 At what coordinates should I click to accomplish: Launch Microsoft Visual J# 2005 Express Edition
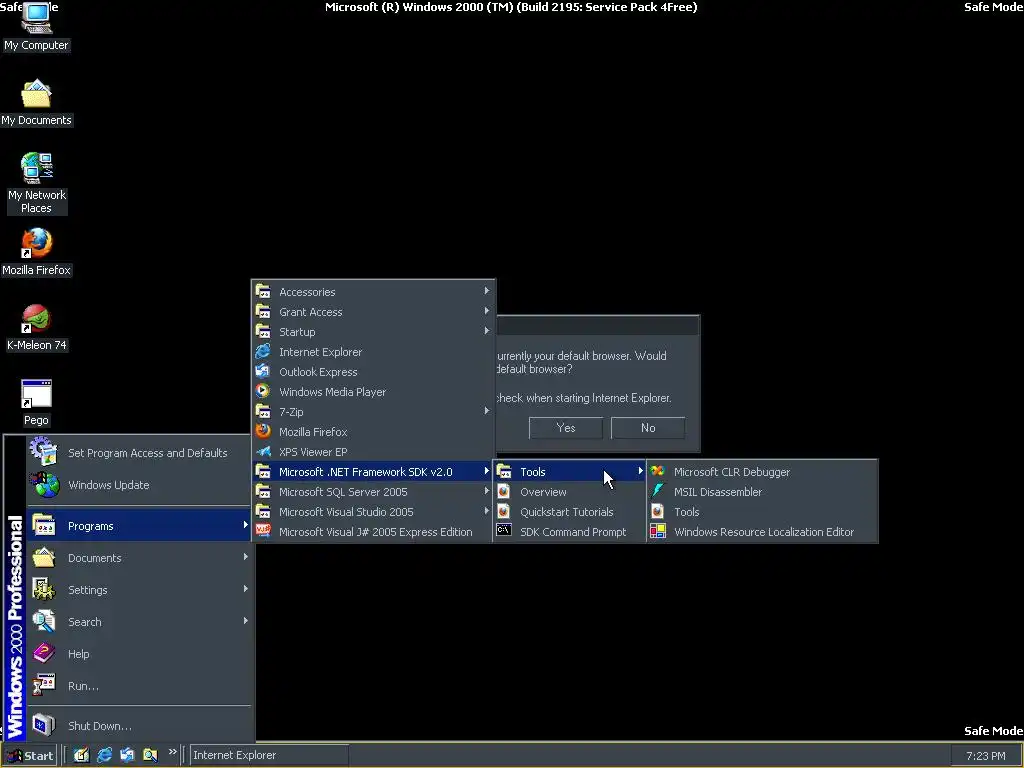[373, 532]
